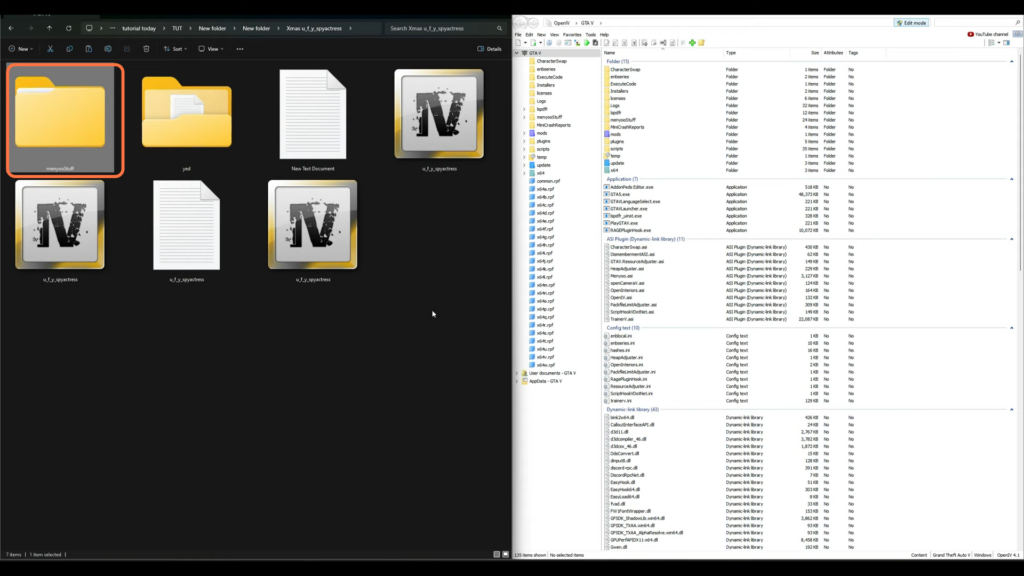Screen dimensions: 1024x576
Task: Expand the lspdfr folder in OpenIV tree
Action: pyautogui.click(x=524, y=110)
